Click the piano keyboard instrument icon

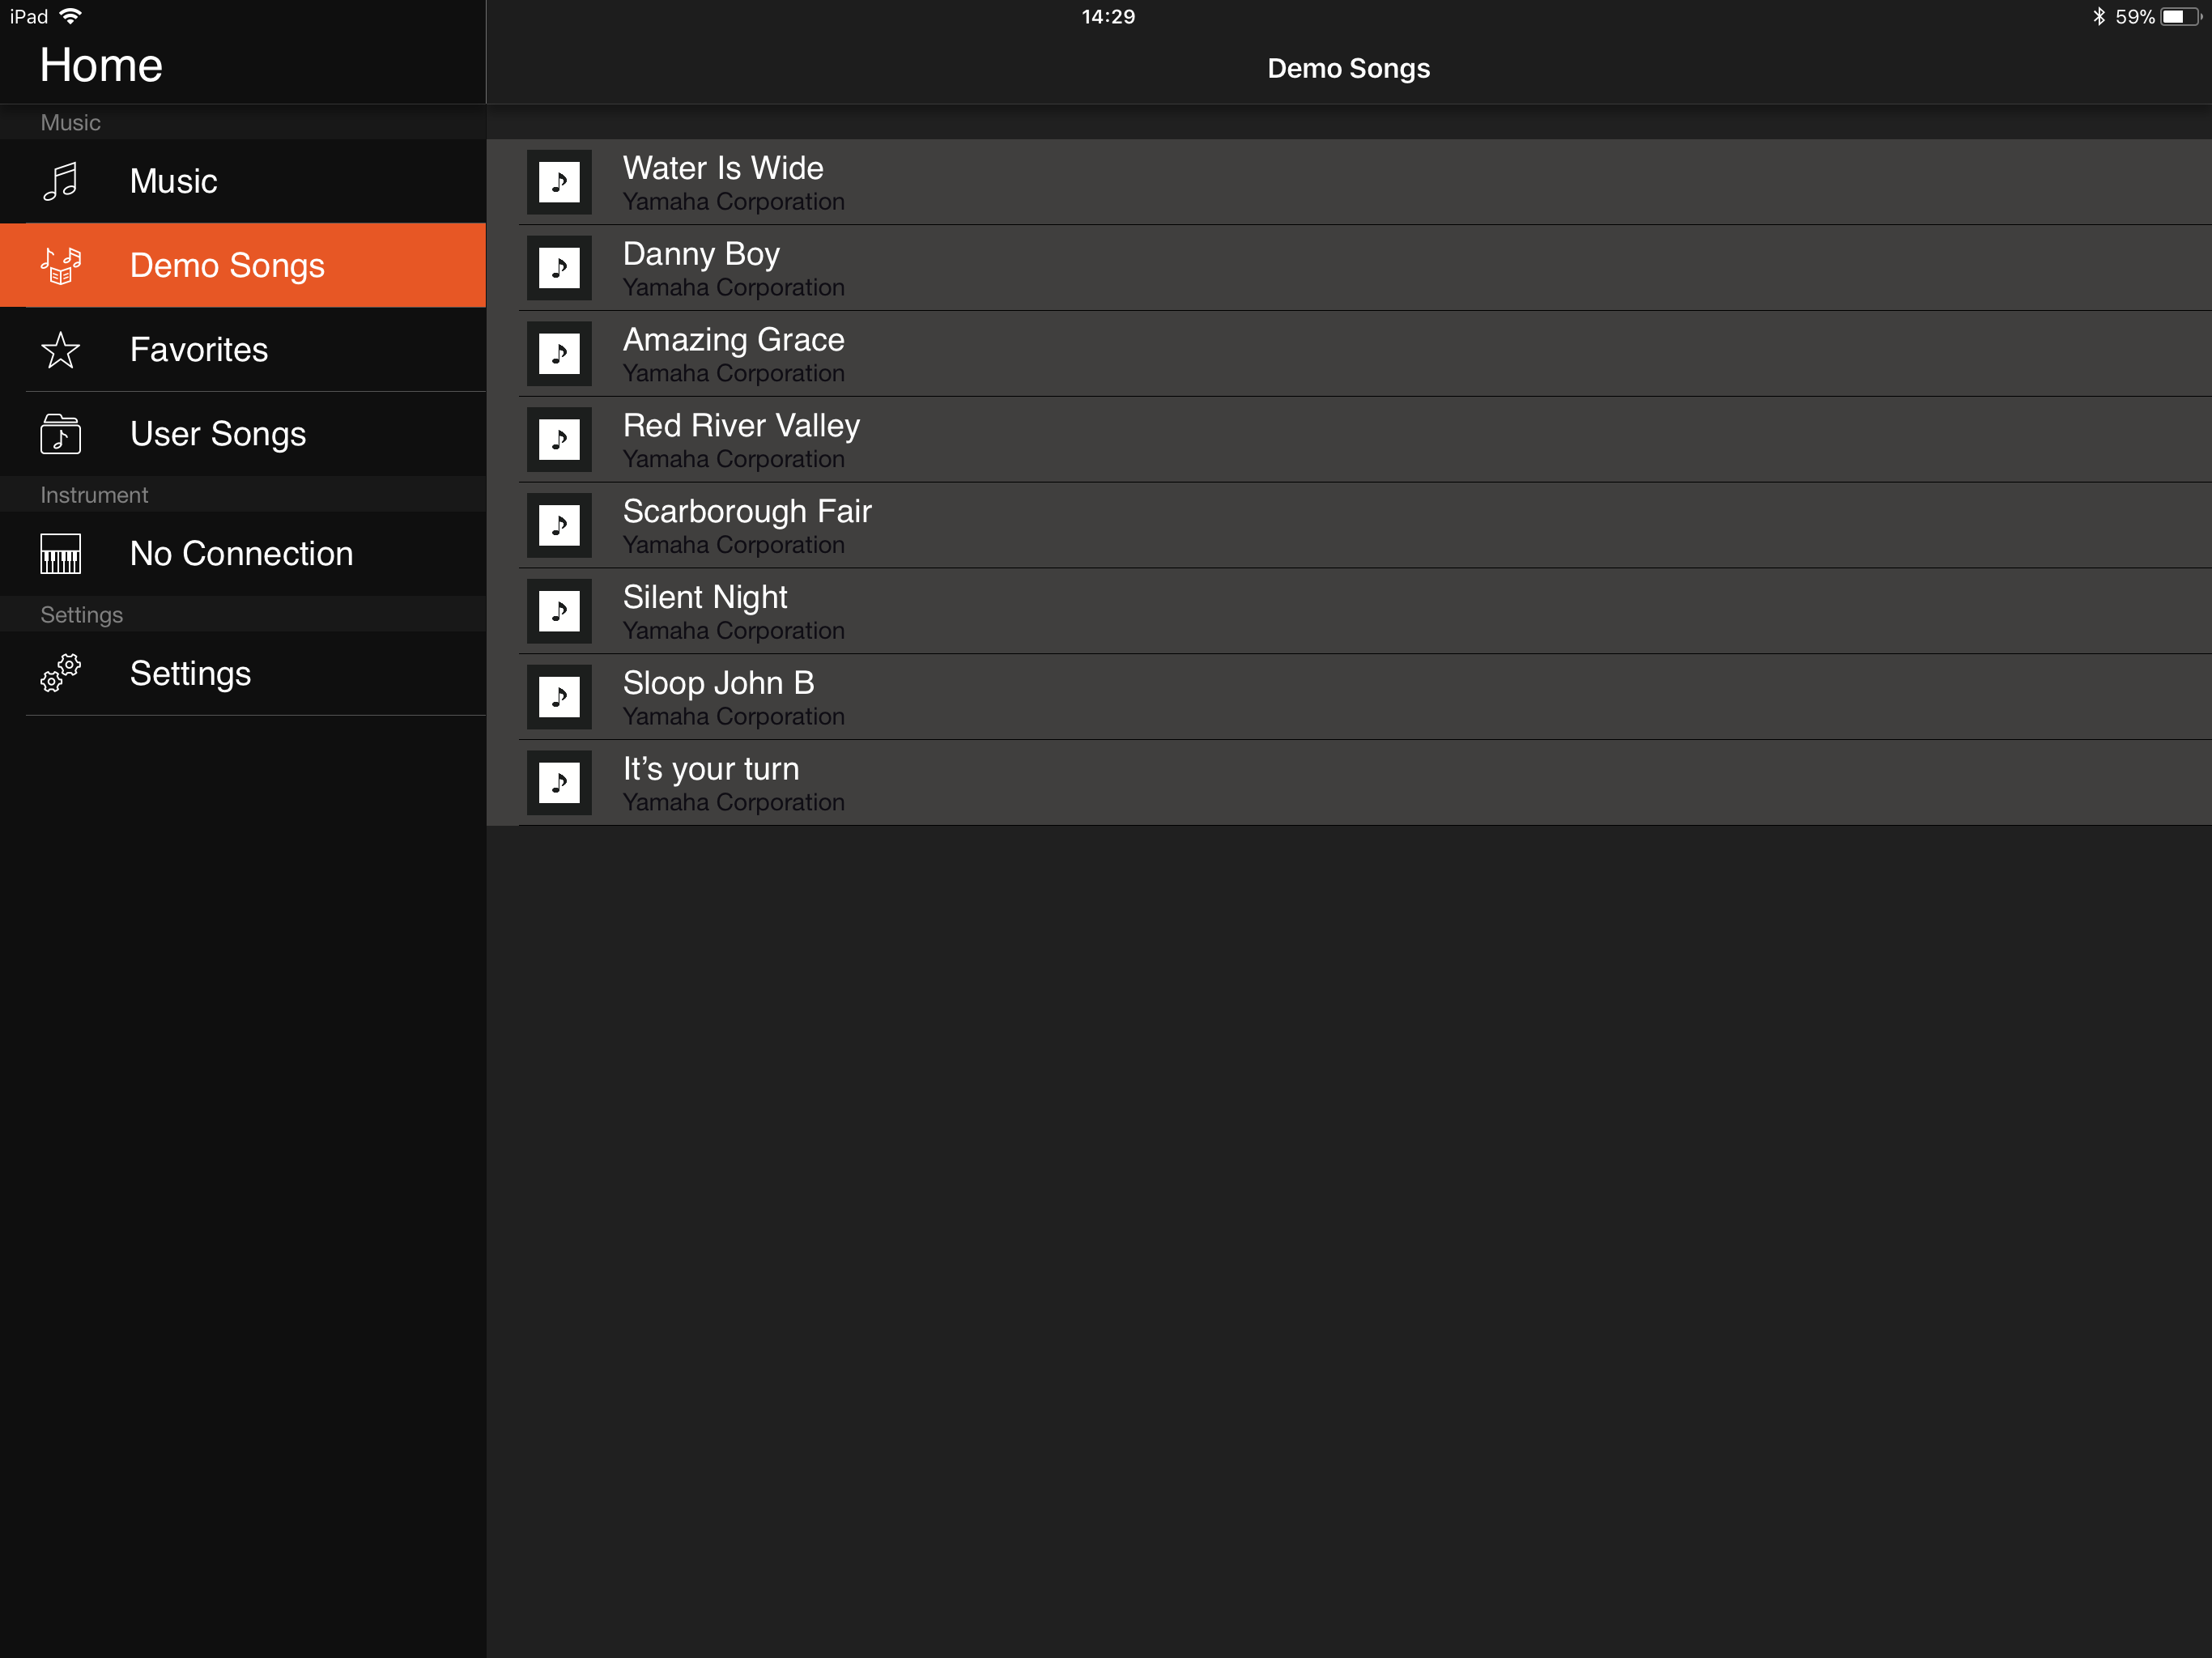coord(60,554)
